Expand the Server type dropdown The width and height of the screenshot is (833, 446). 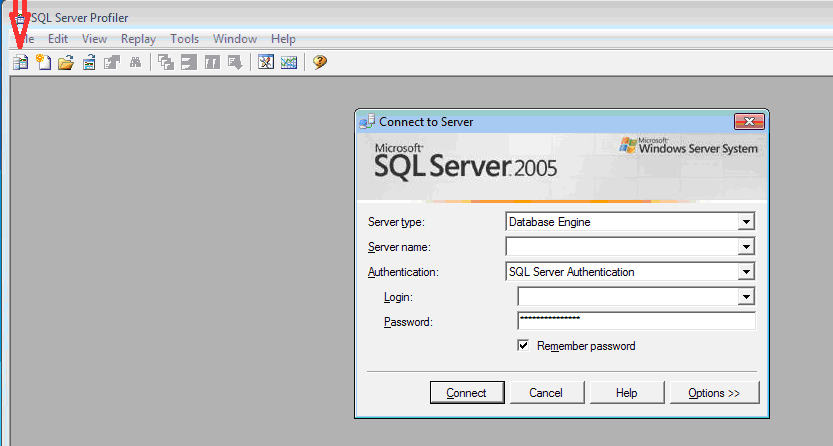click(746, 222)
